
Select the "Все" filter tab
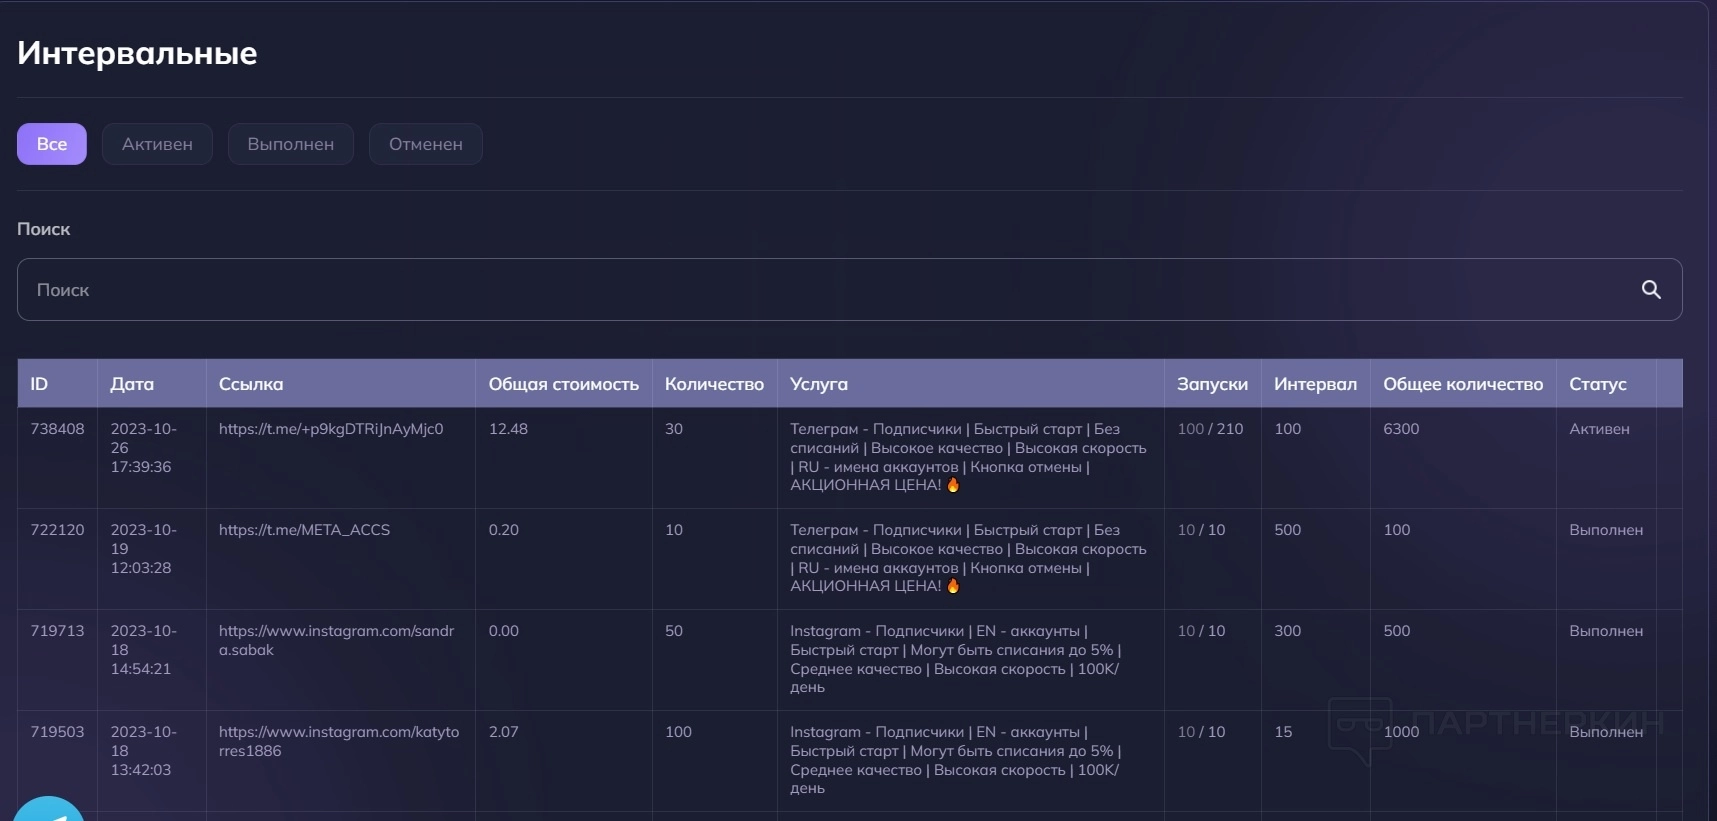(52, 144)
